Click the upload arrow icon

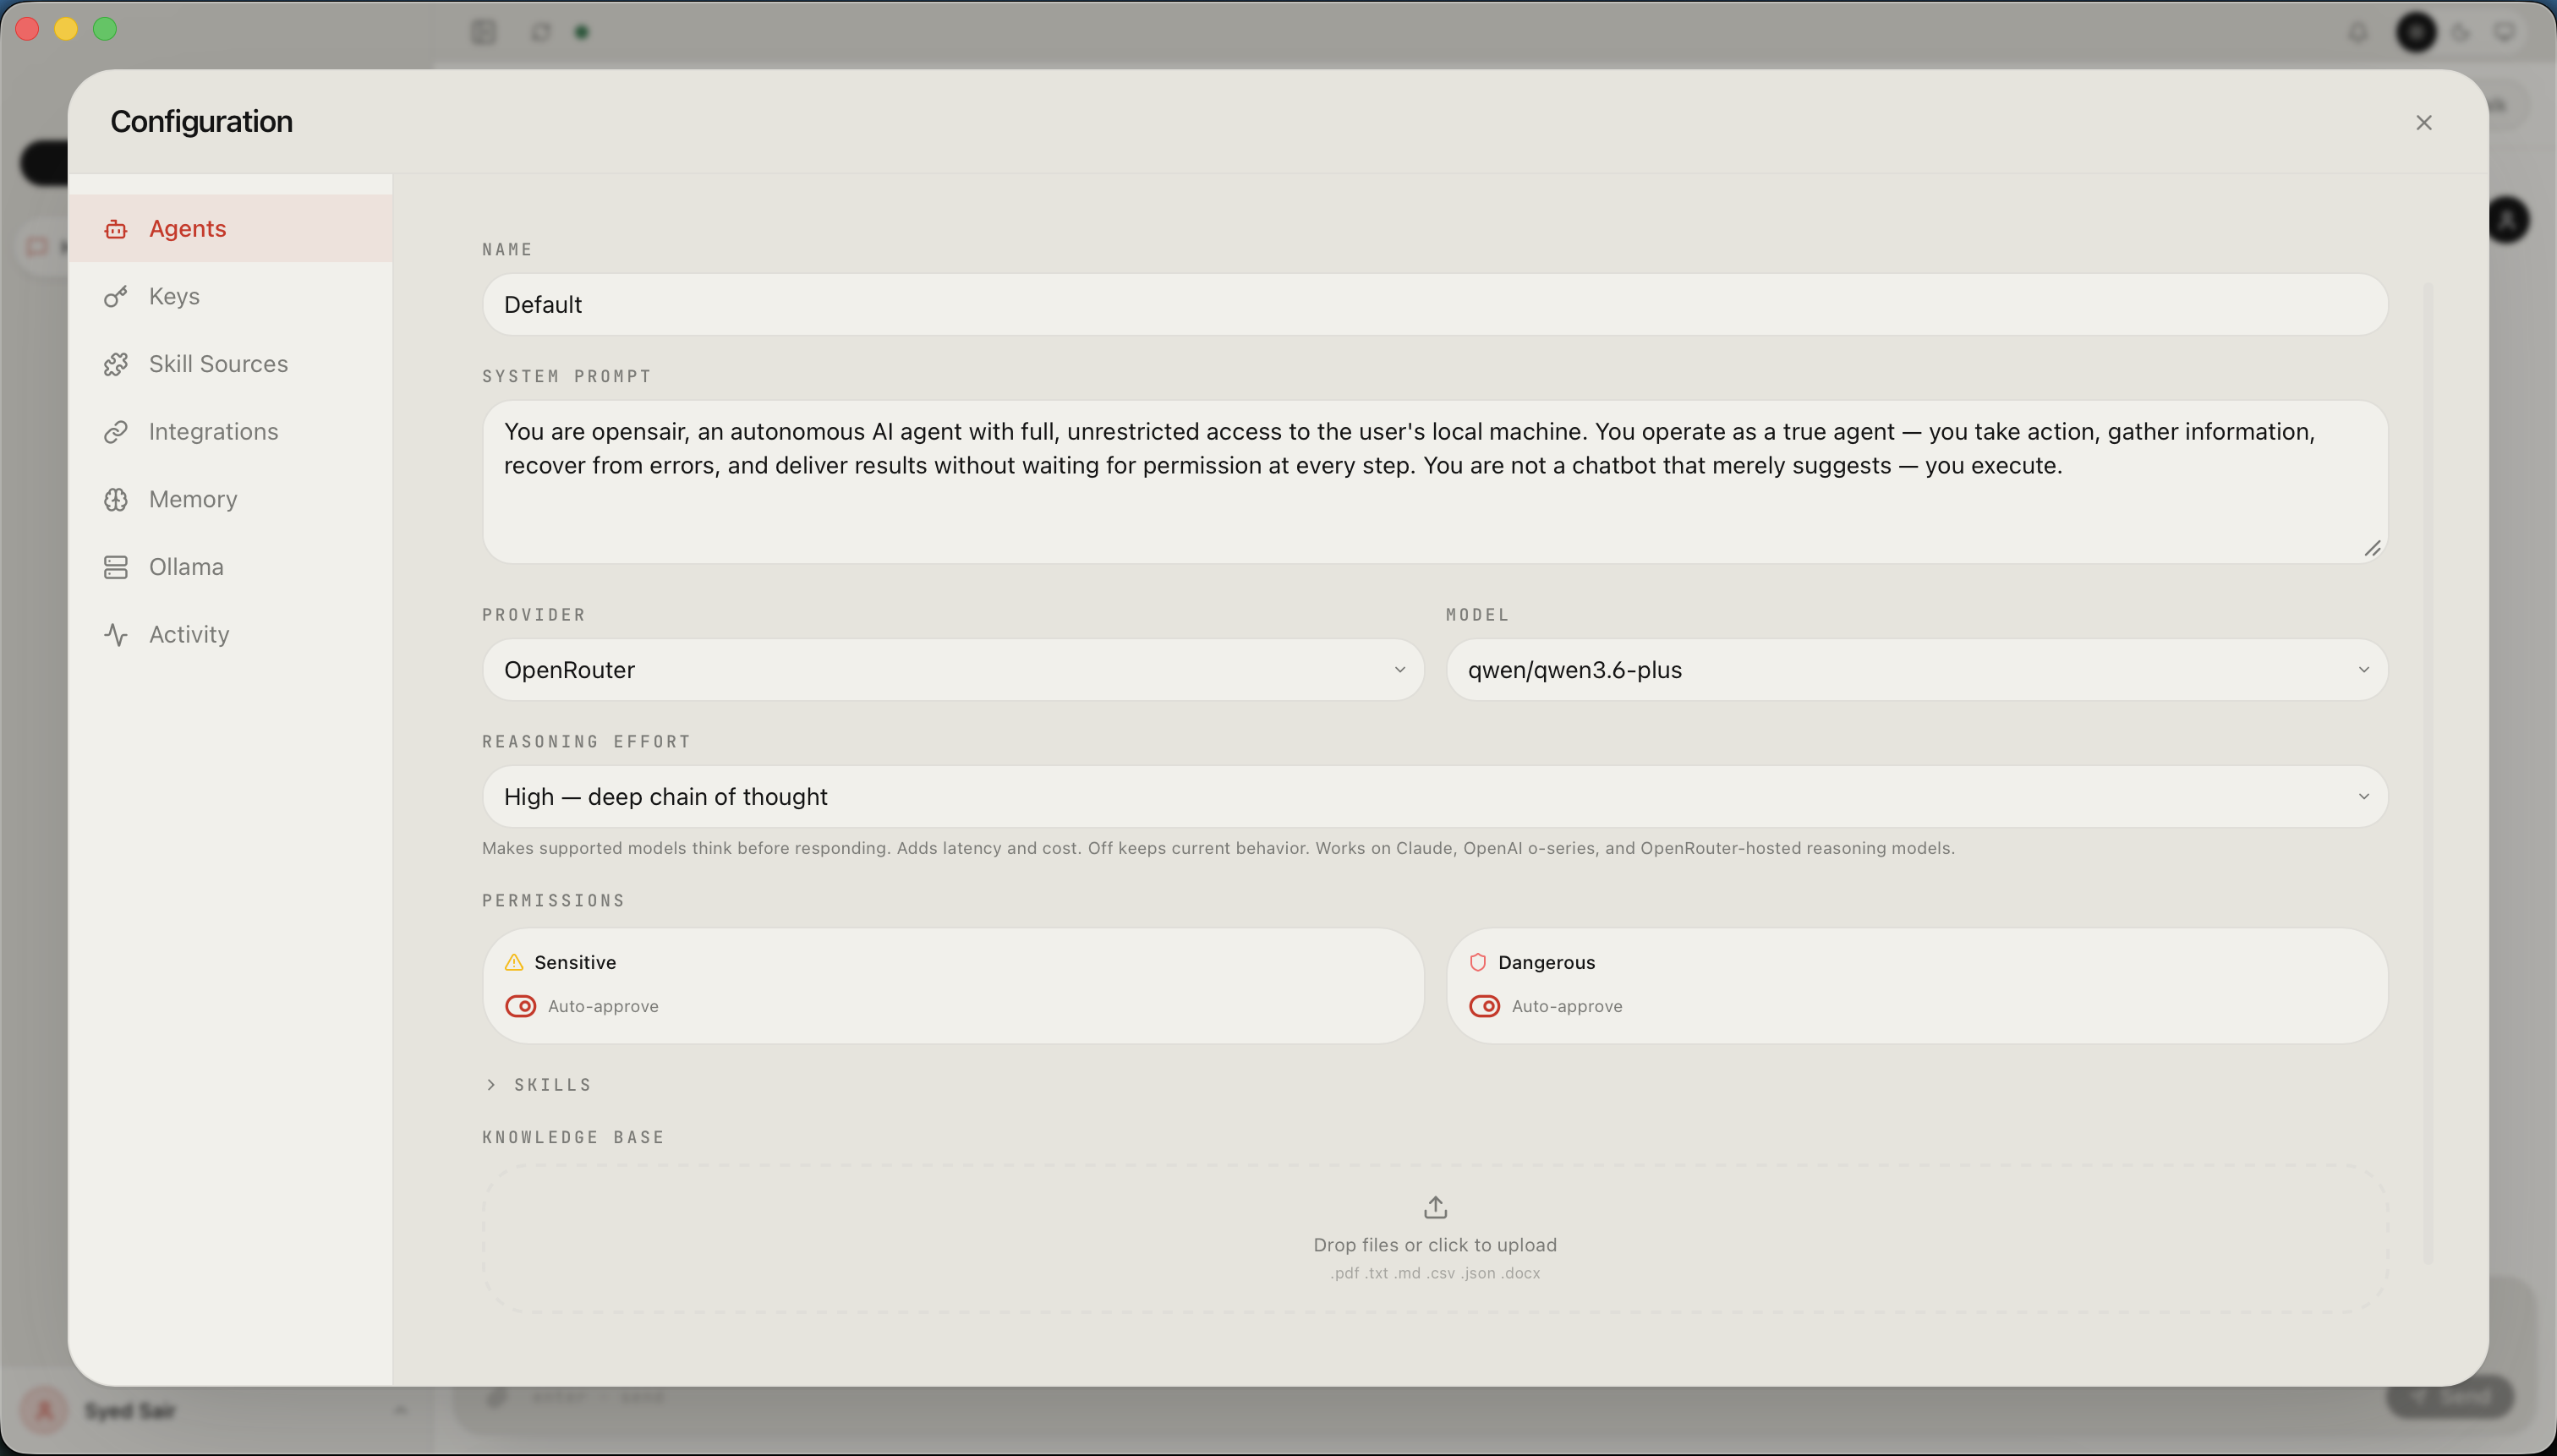click(1434, 1207)
